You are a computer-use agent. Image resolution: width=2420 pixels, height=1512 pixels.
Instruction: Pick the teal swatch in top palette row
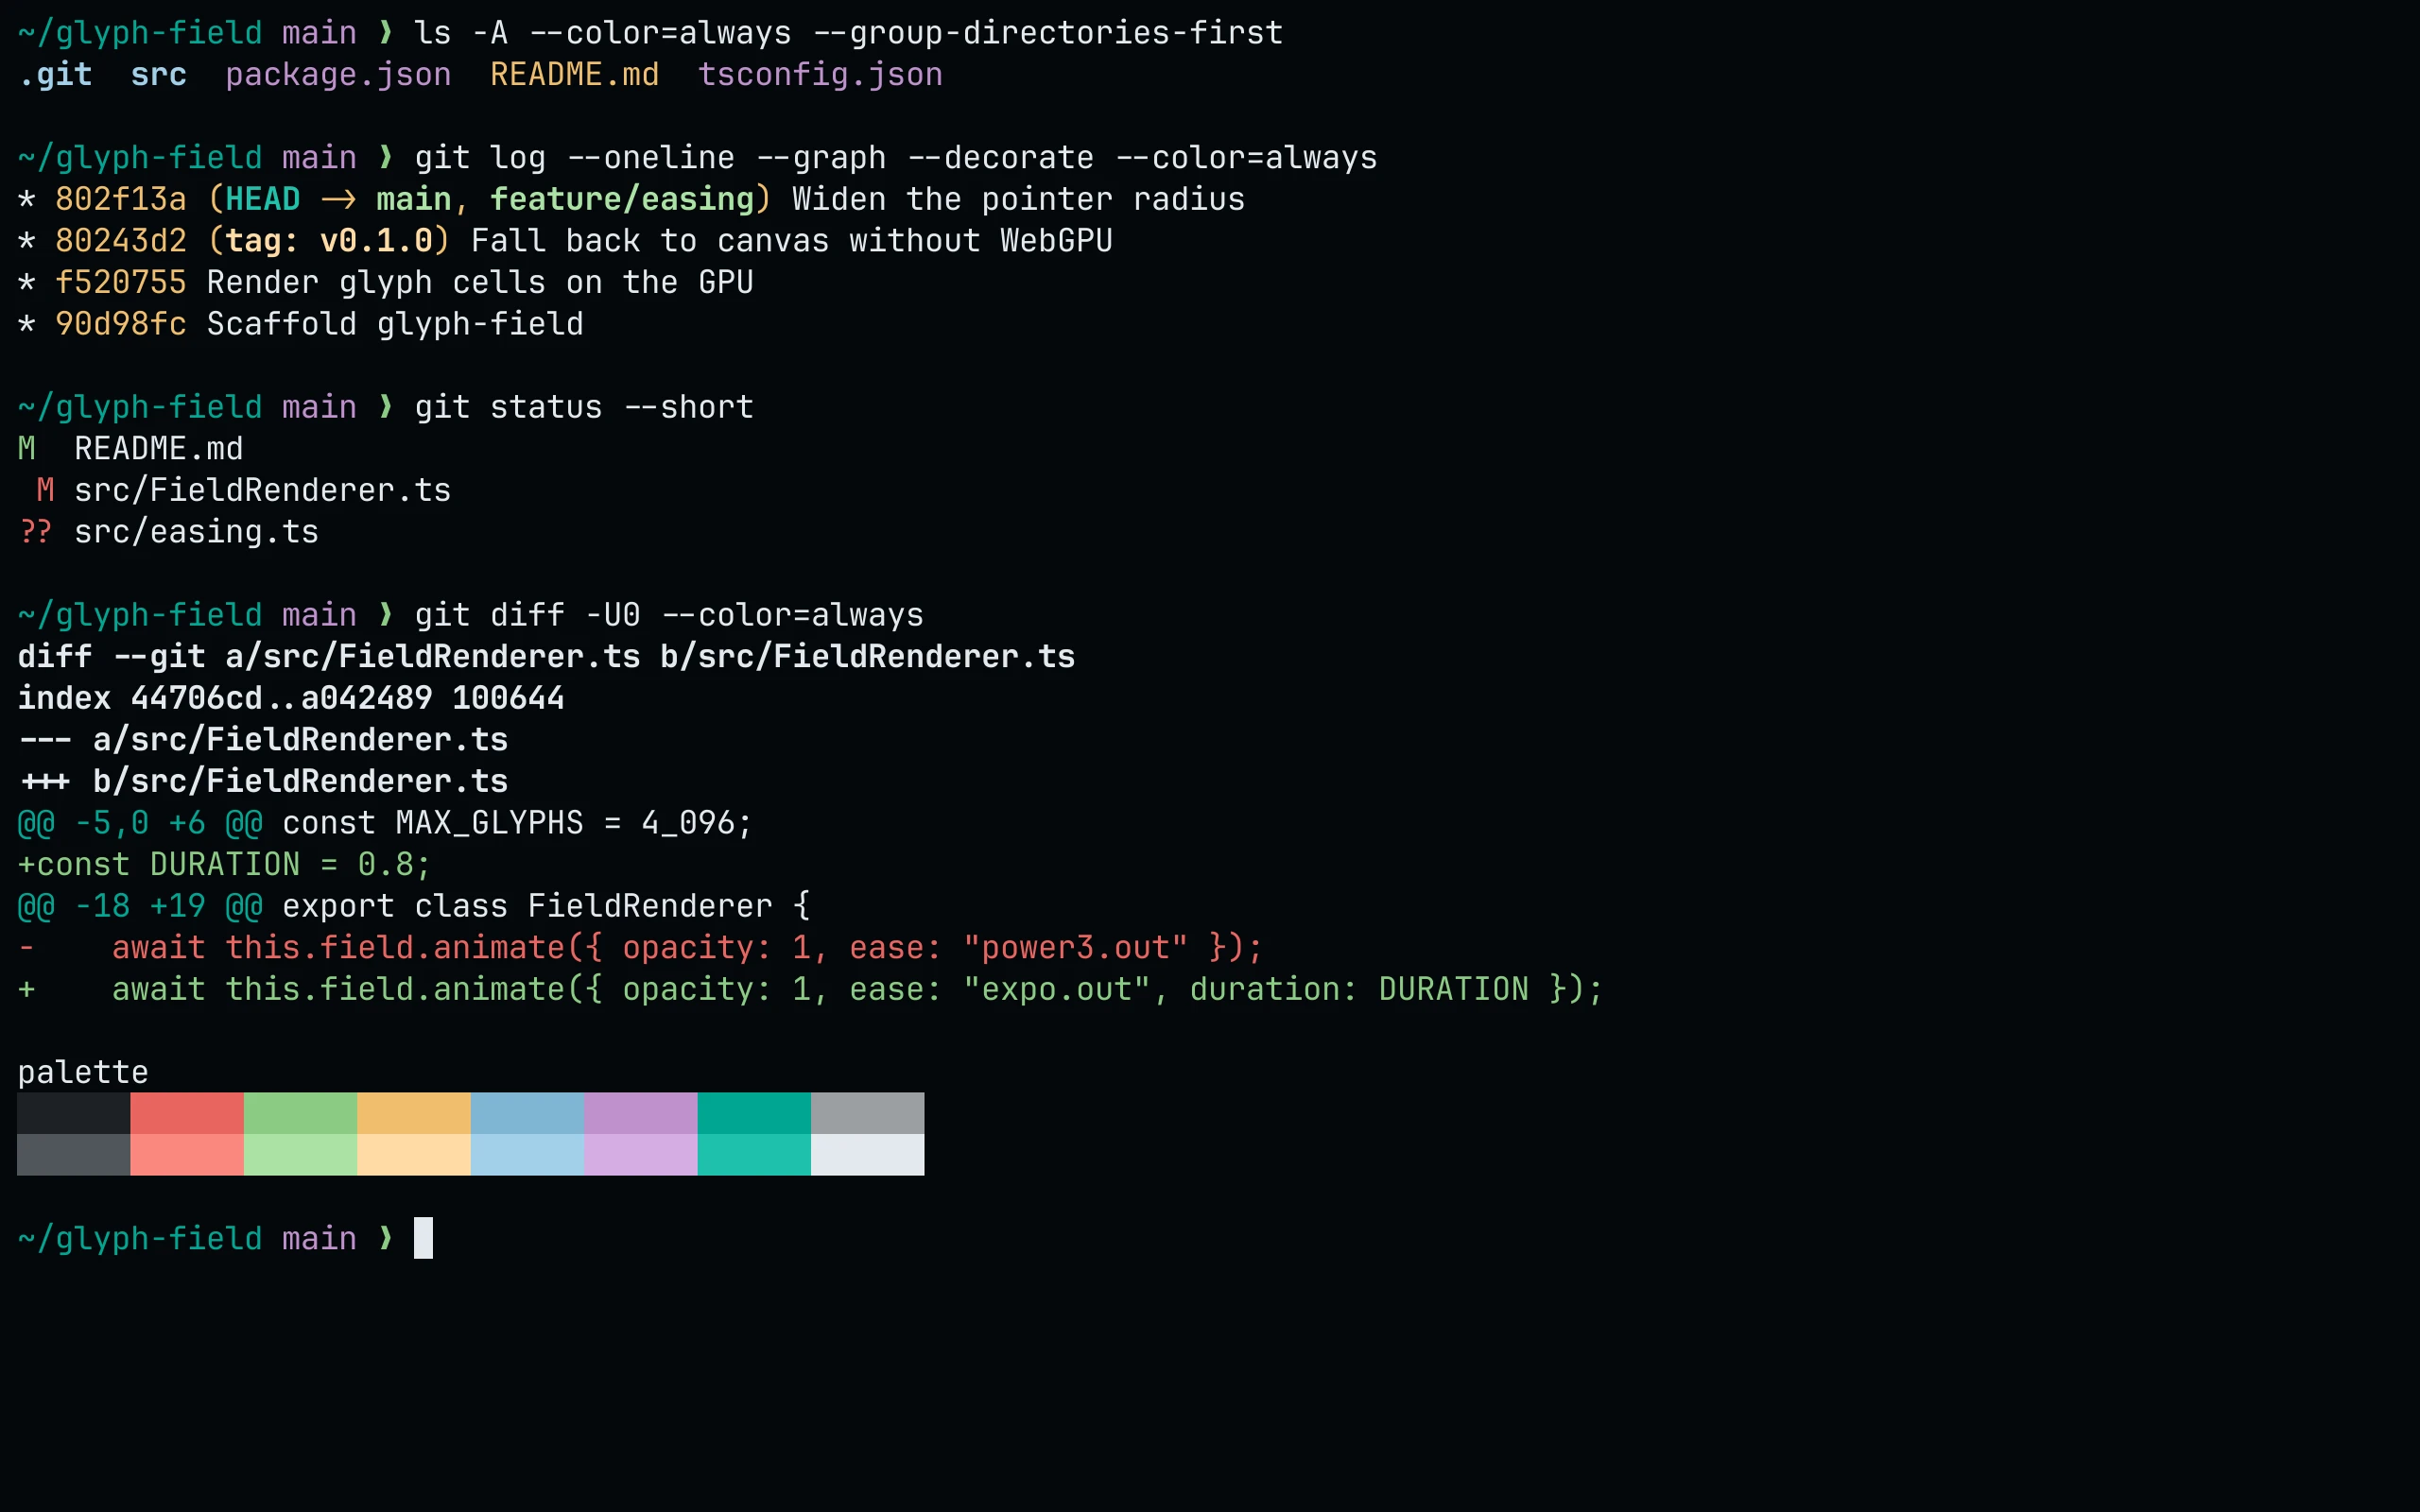pyautogui.click(x=754, y=1113)
